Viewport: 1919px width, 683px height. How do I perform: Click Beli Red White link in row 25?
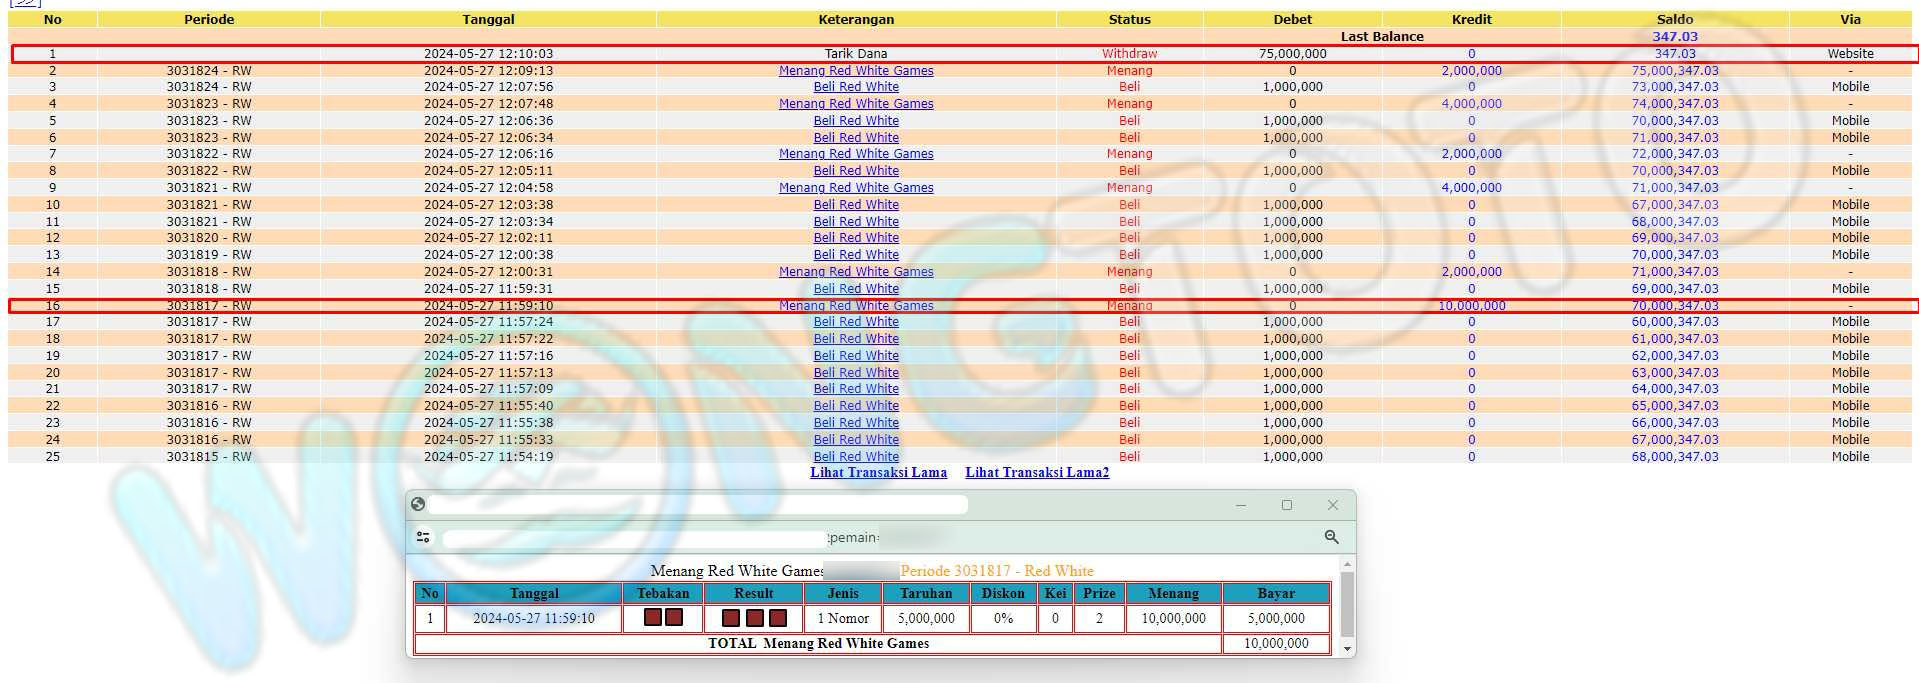tap(856, 456)
